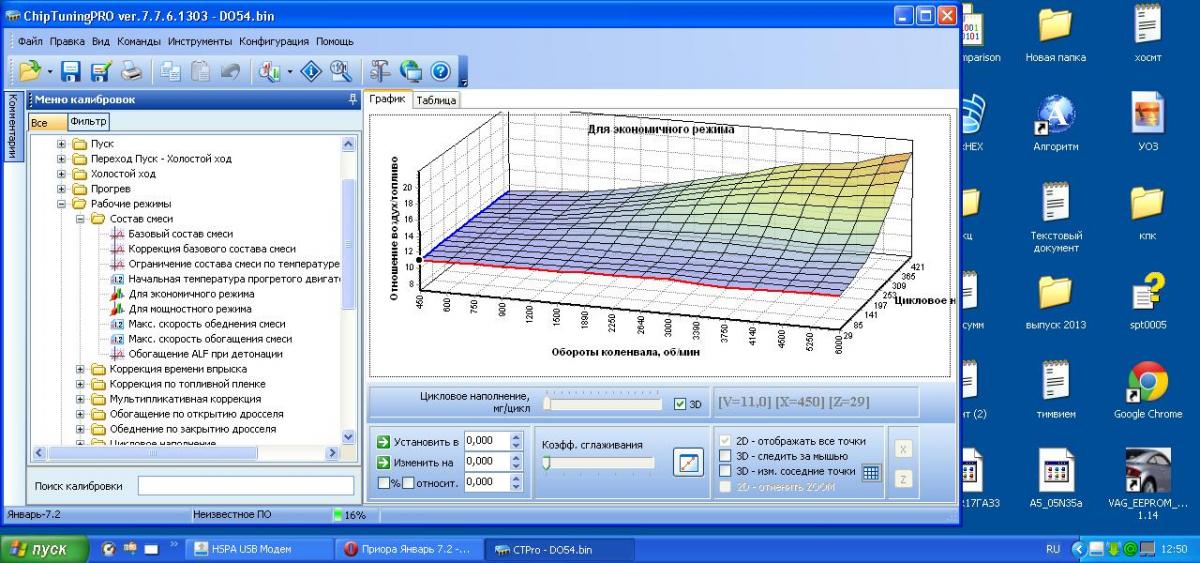Expand the Прогрев folder node

62,189
